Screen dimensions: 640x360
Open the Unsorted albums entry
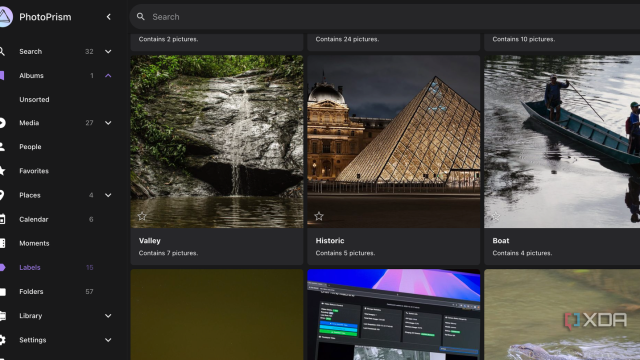(x=34, y=99)
